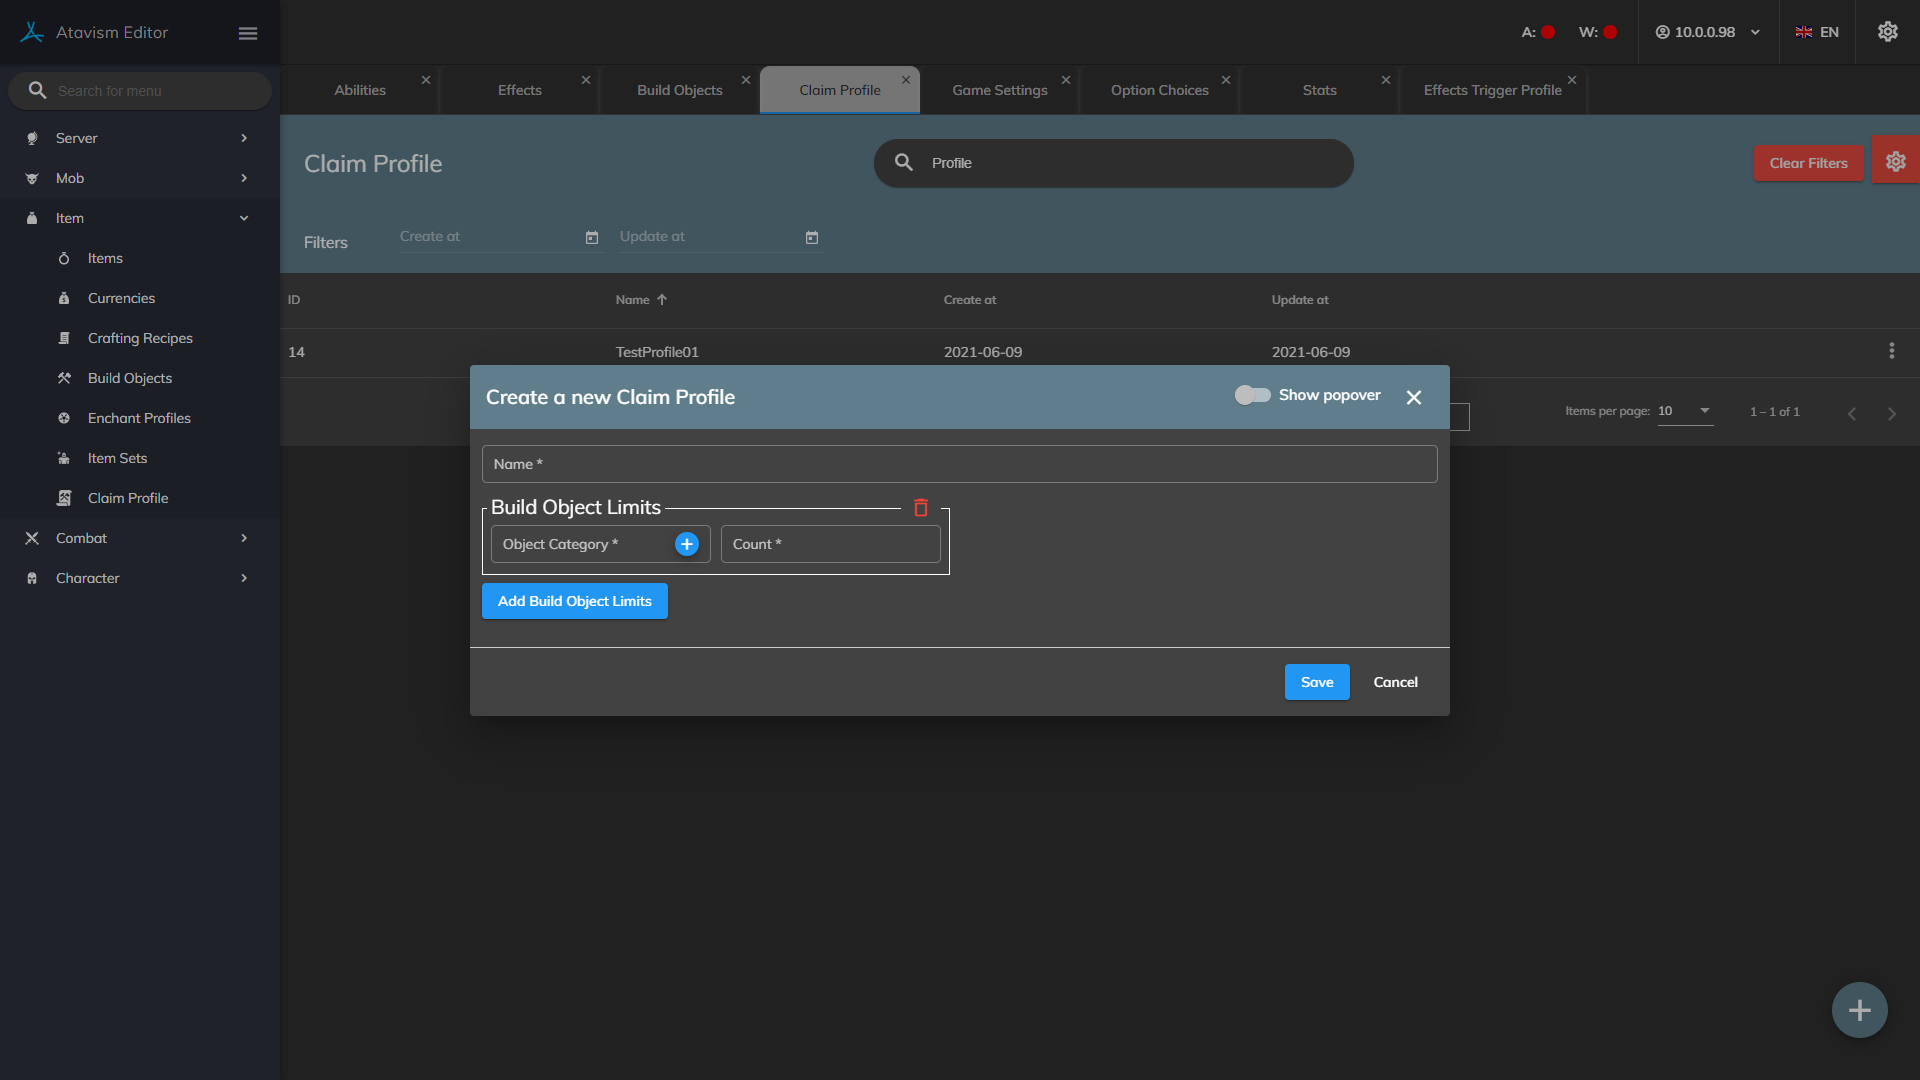Image resolution: width=1920 pixels, height=1080 pixels.
Task: Click the blue plus next to Object Category
Action: click(687, 544)
